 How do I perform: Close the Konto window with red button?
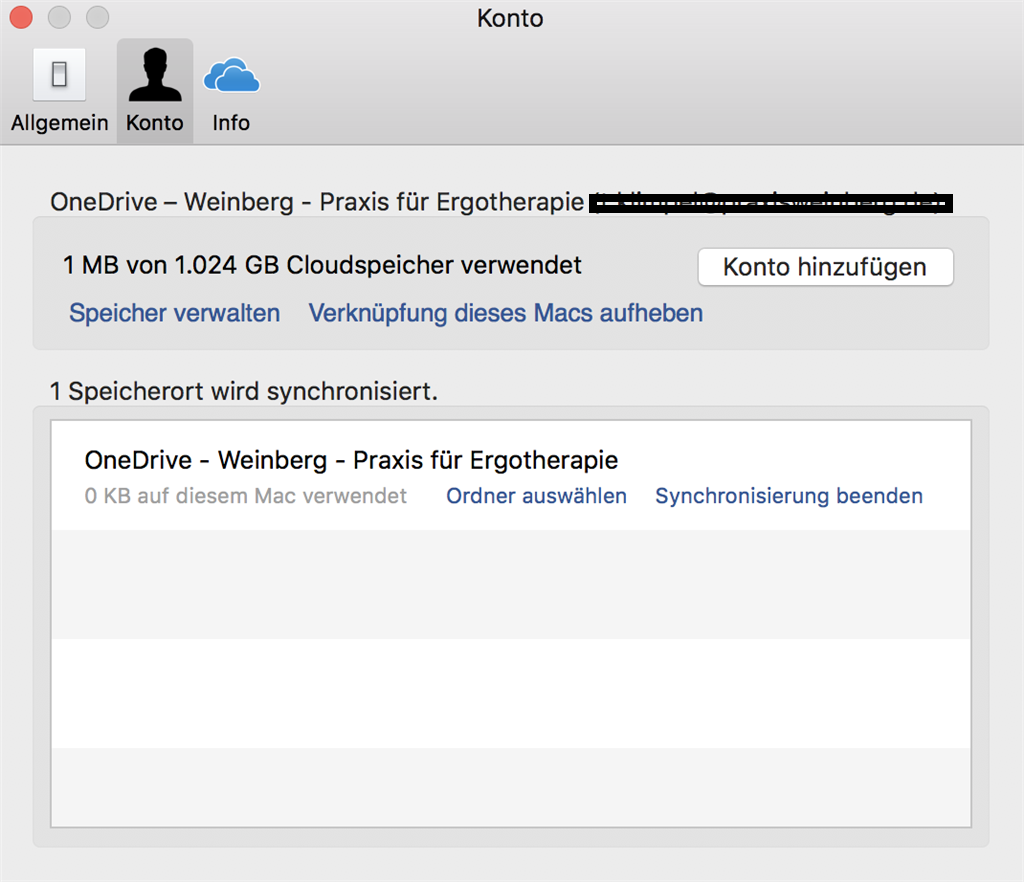[x=21, y=17]
